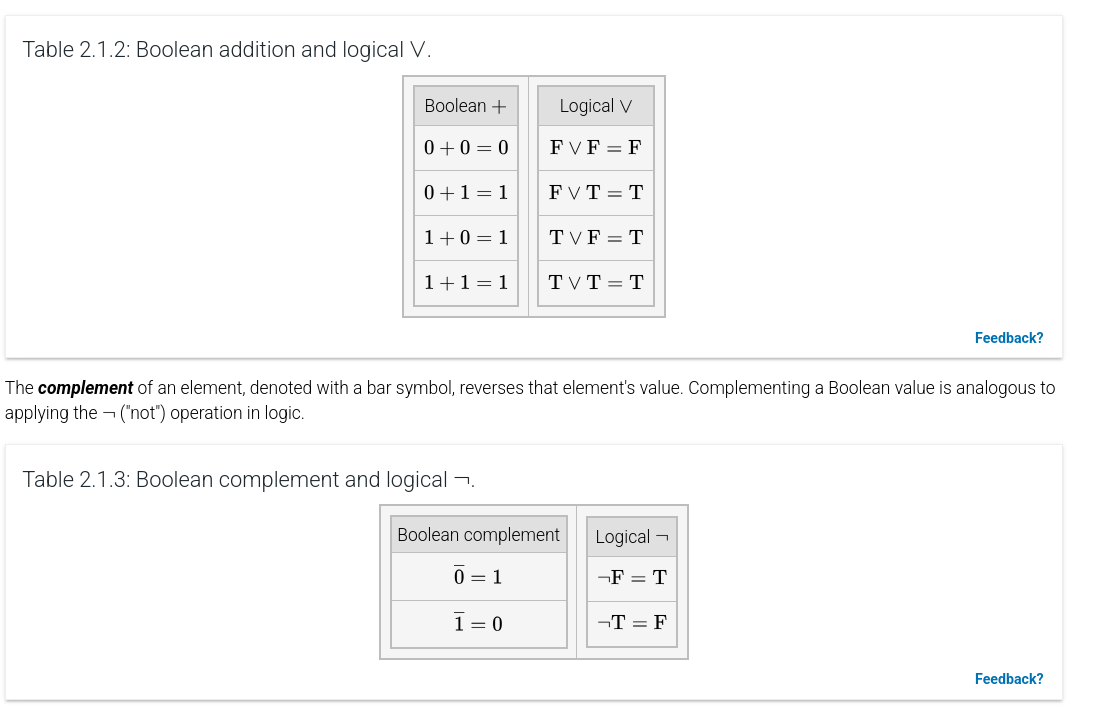Click the 0 + 1 = 1 cell

(466, 193)
